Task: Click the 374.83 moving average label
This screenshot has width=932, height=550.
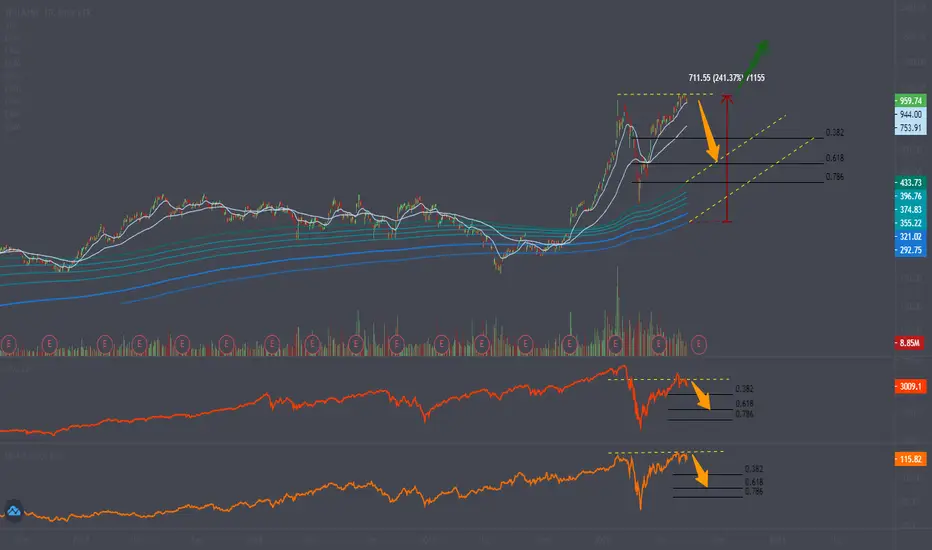Action: 910,209
